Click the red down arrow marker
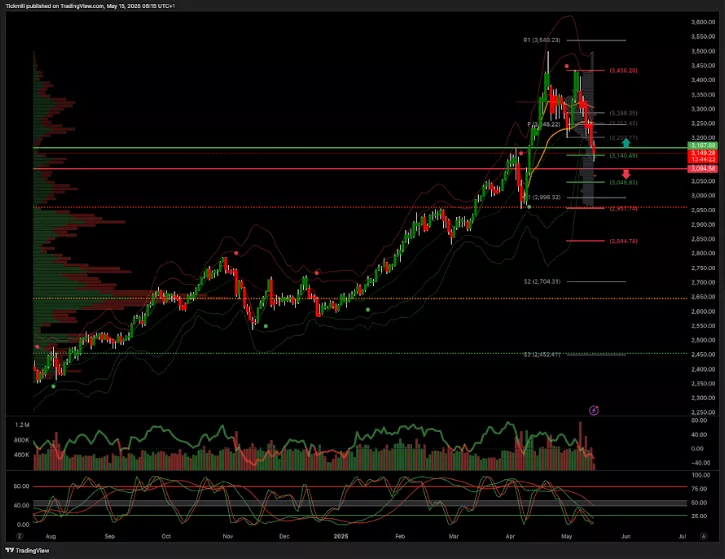Viewport: 725px width, 559px height. pos(626,174)
